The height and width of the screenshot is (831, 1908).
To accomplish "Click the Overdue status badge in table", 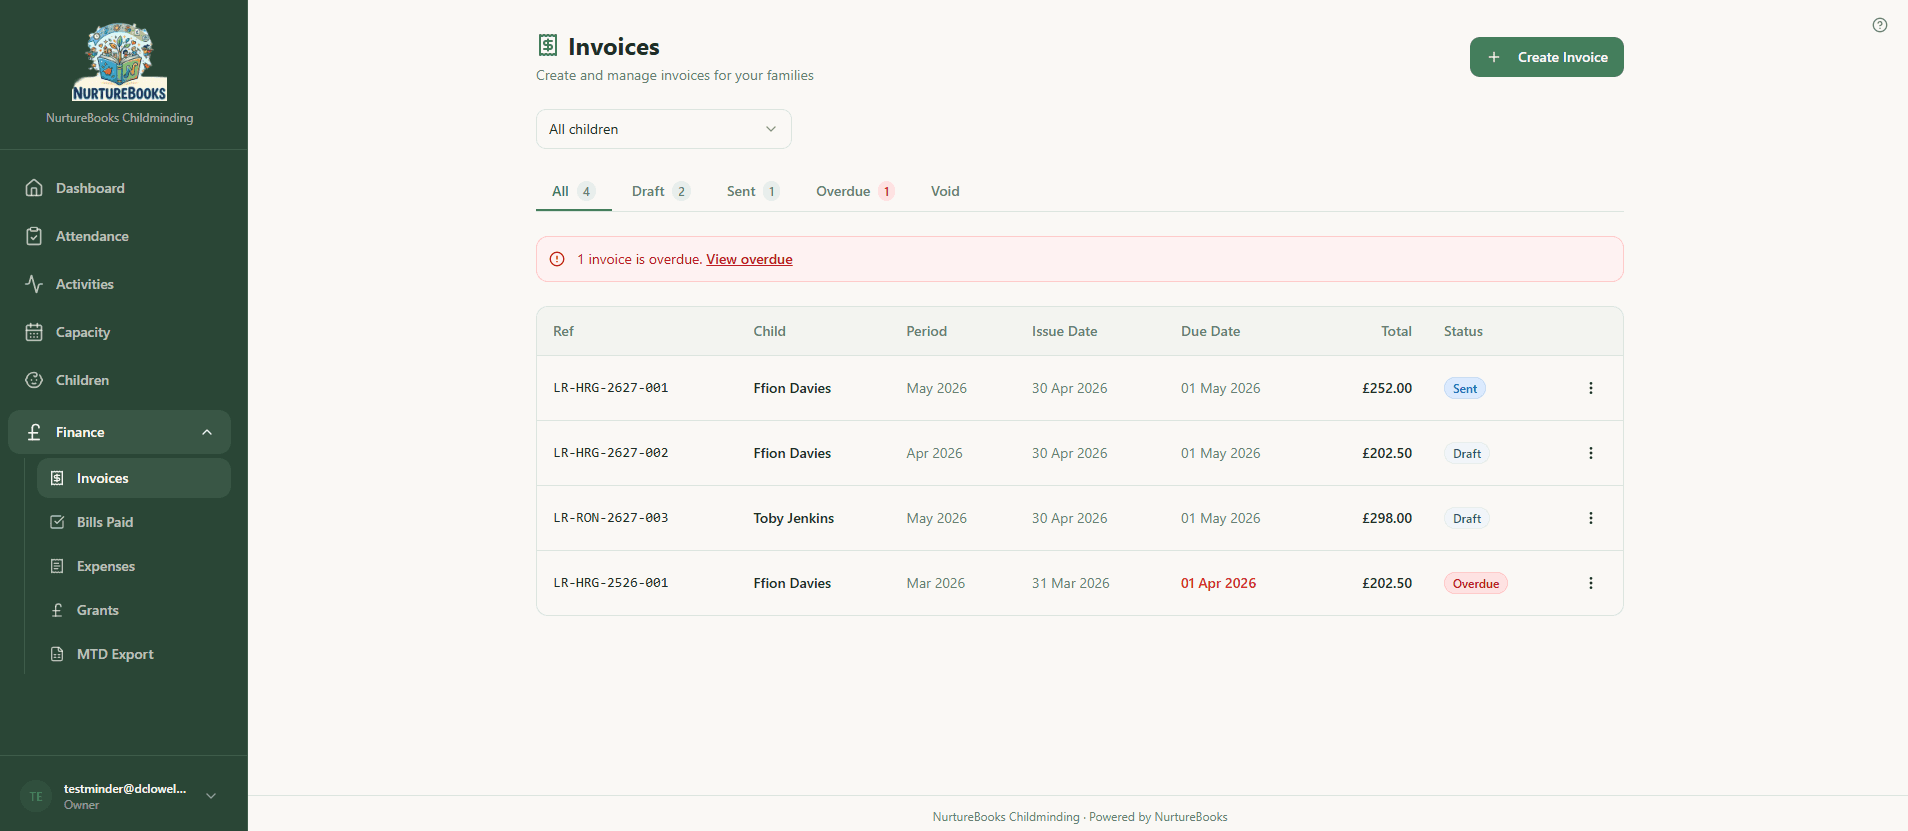I will click(1475, 583).
